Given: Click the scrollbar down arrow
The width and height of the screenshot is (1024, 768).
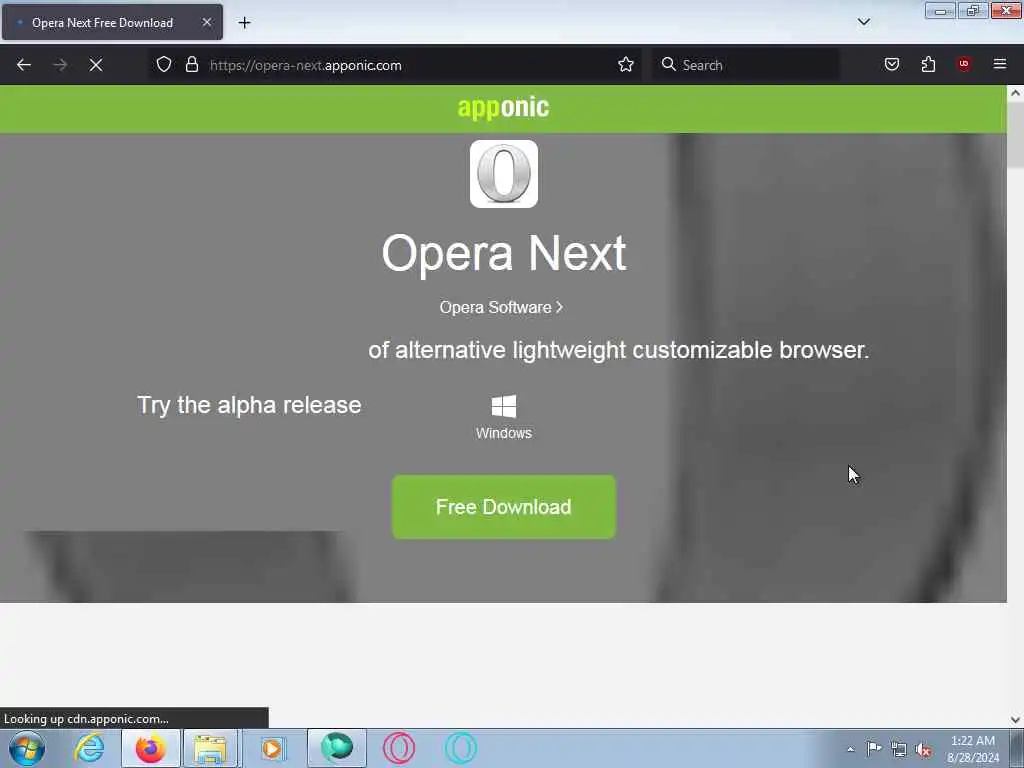Looking at the screenshot, I should click(x=1015, y=720).
